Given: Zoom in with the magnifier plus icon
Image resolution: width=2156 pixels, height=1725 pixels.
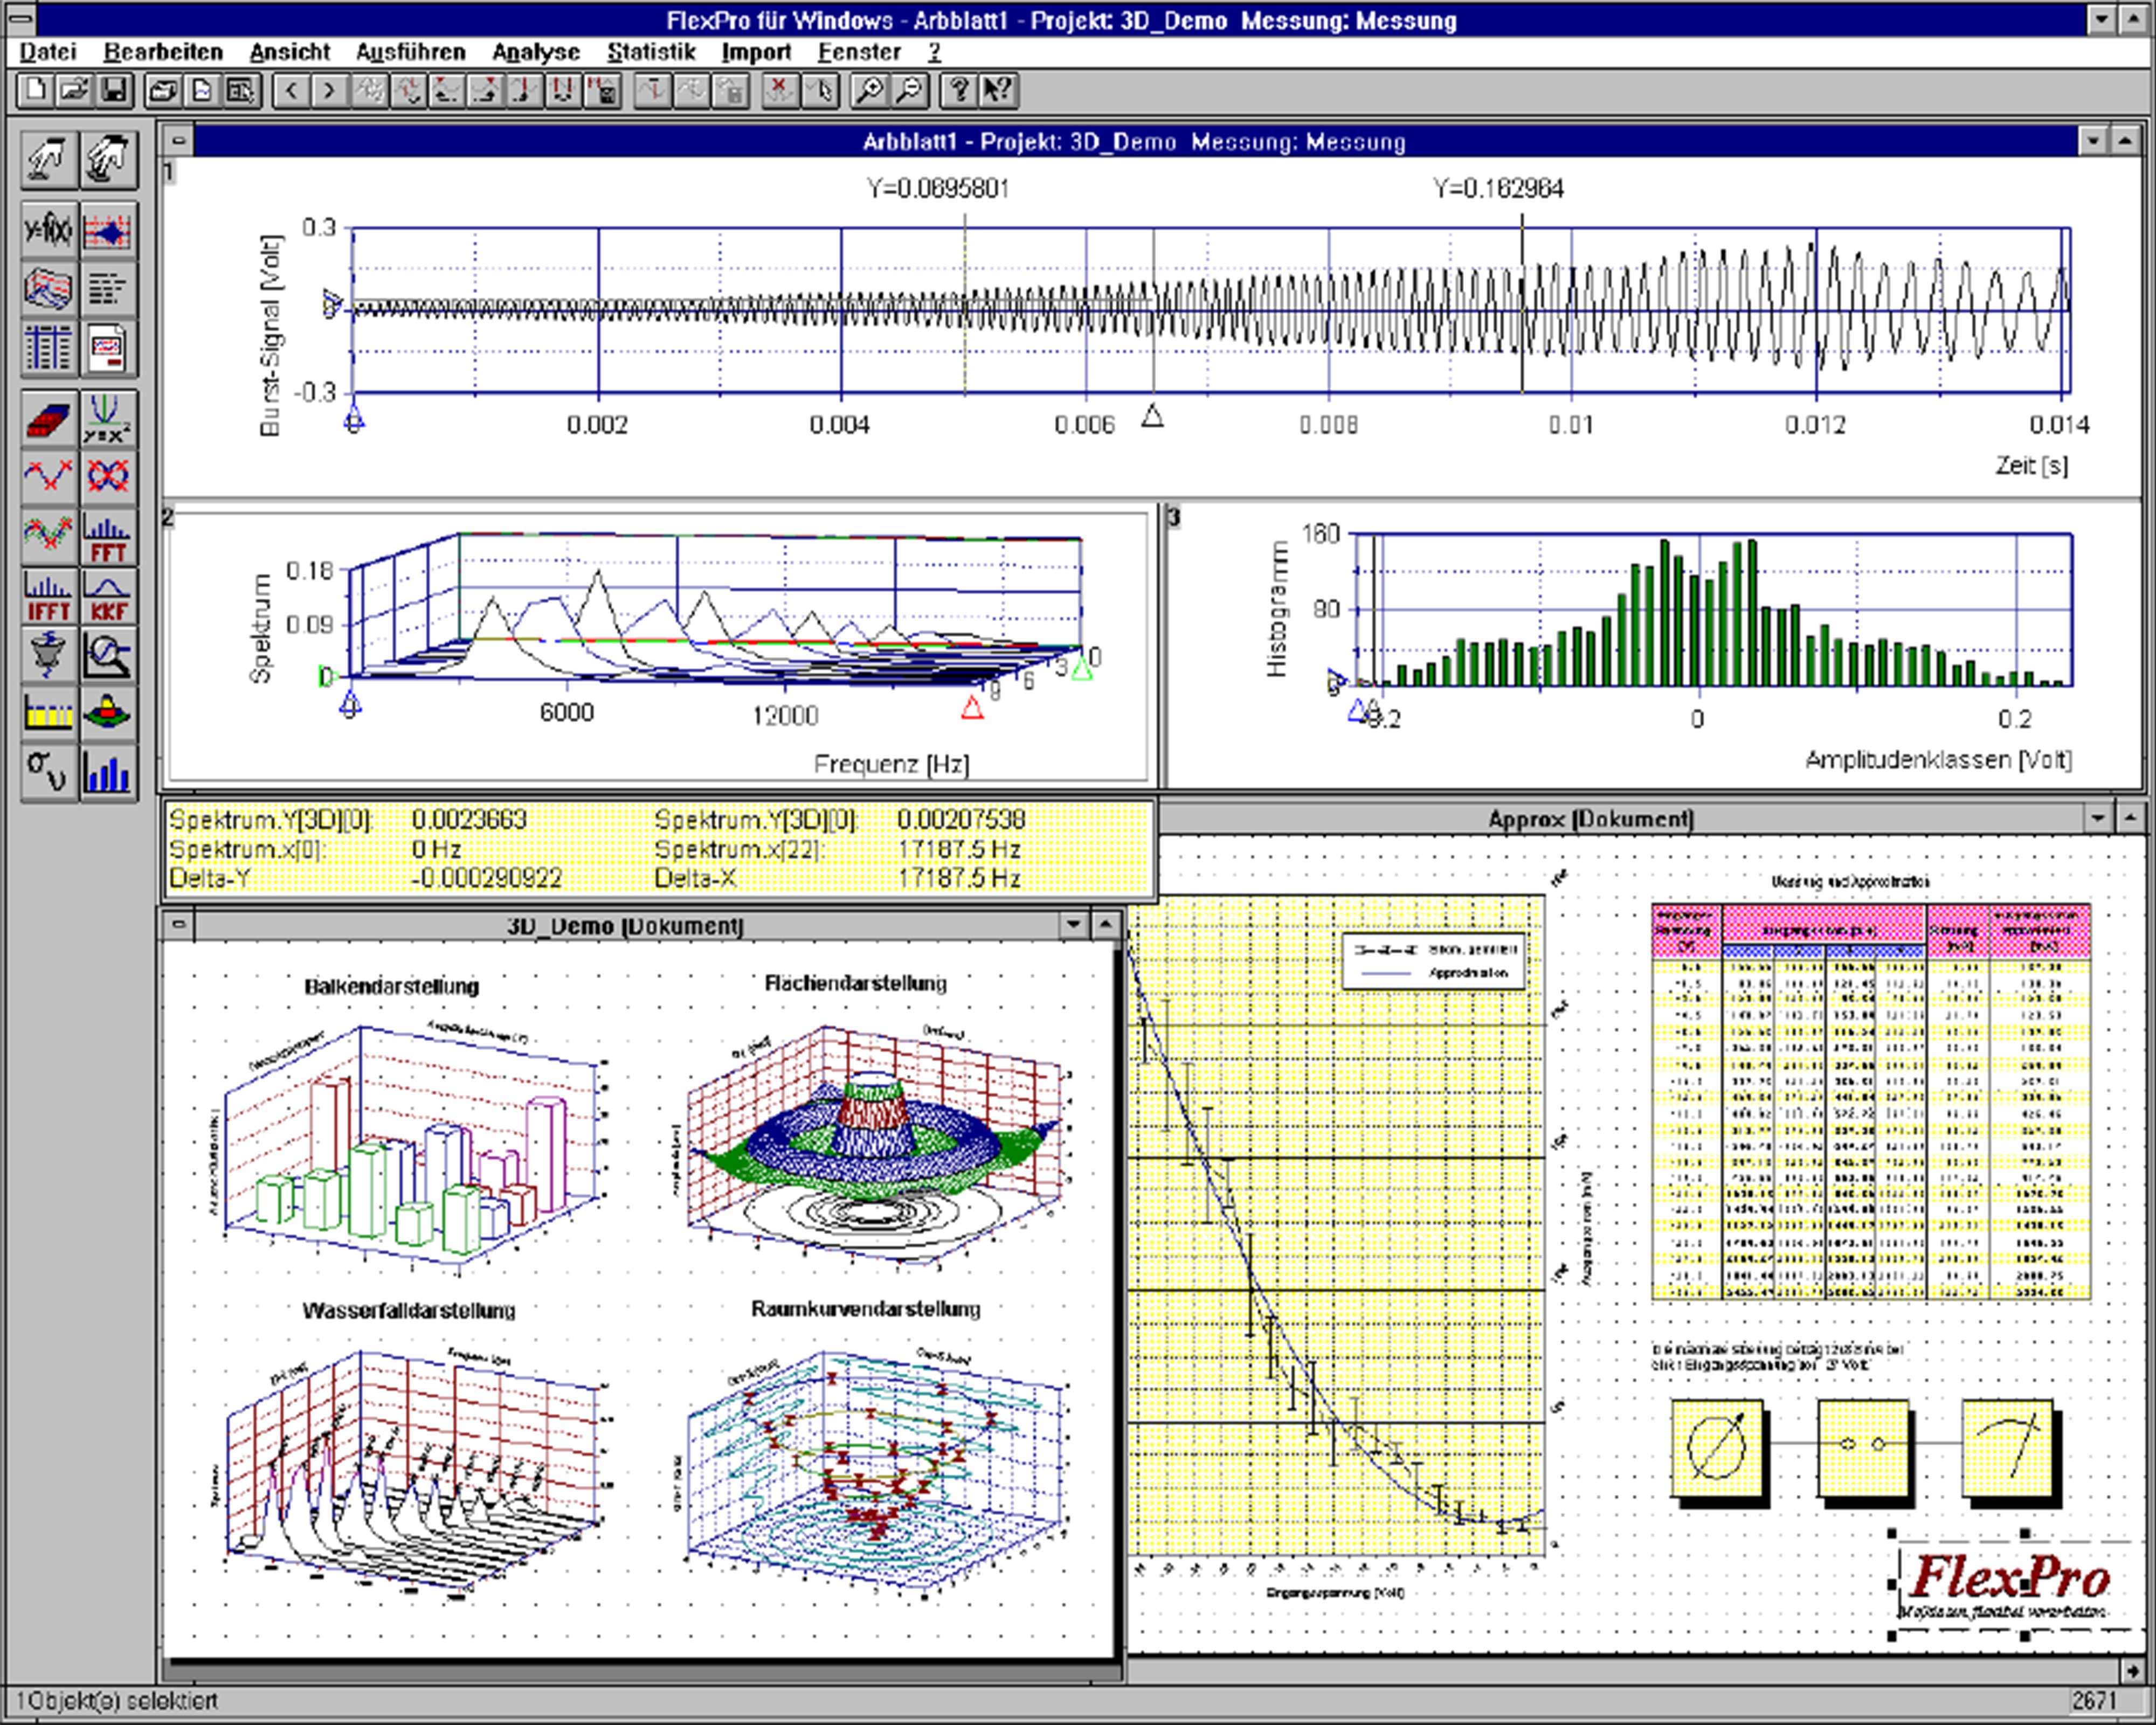Looking at the screenshot, I should (870, 91).
